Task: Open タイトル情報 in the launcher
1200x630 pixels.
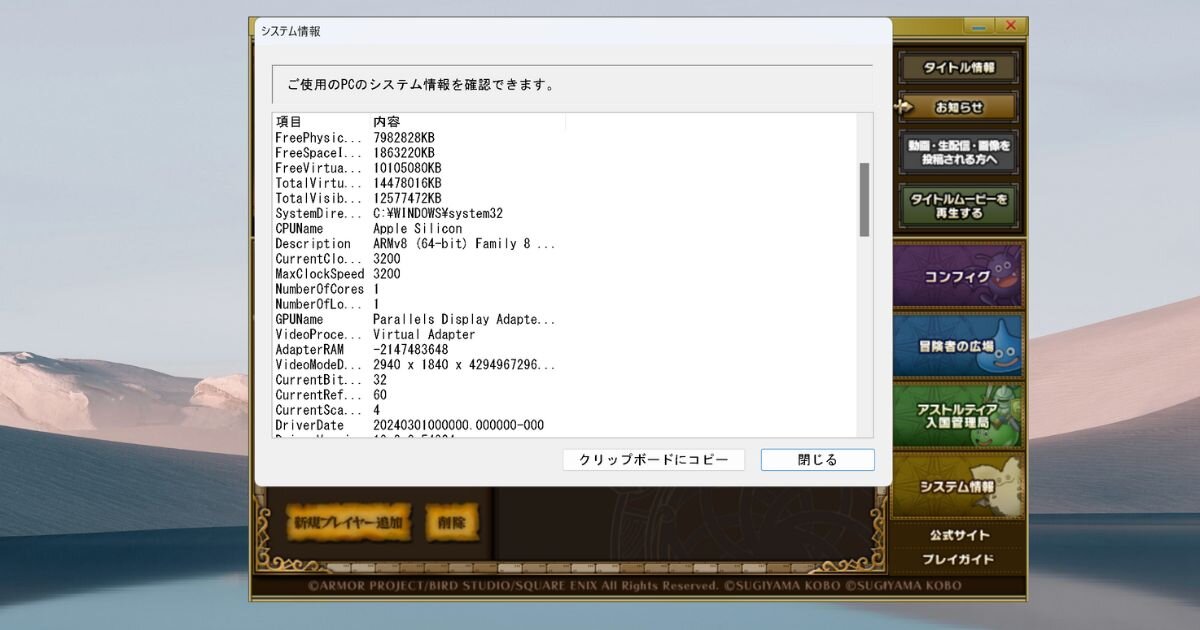Action: [958, 68]
